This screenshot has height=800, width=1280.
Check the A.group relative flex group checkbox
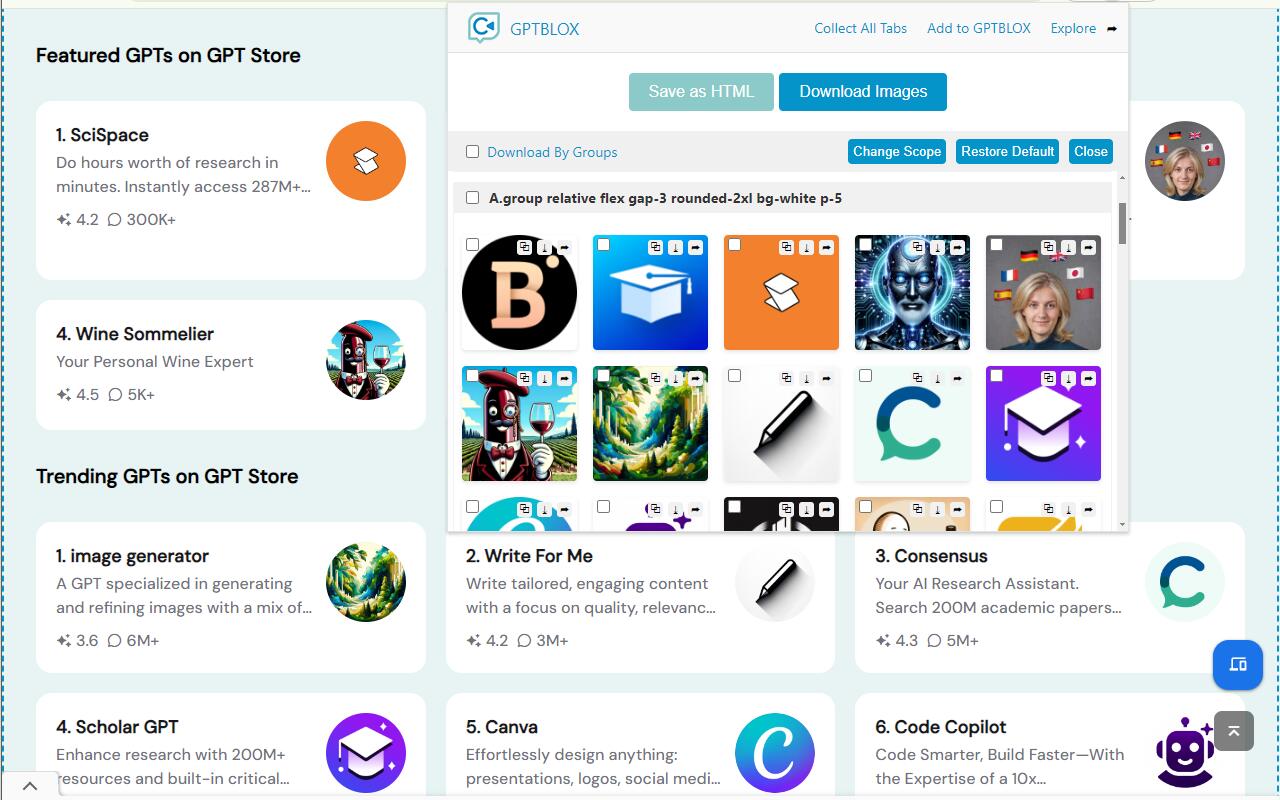click(472, 198)
